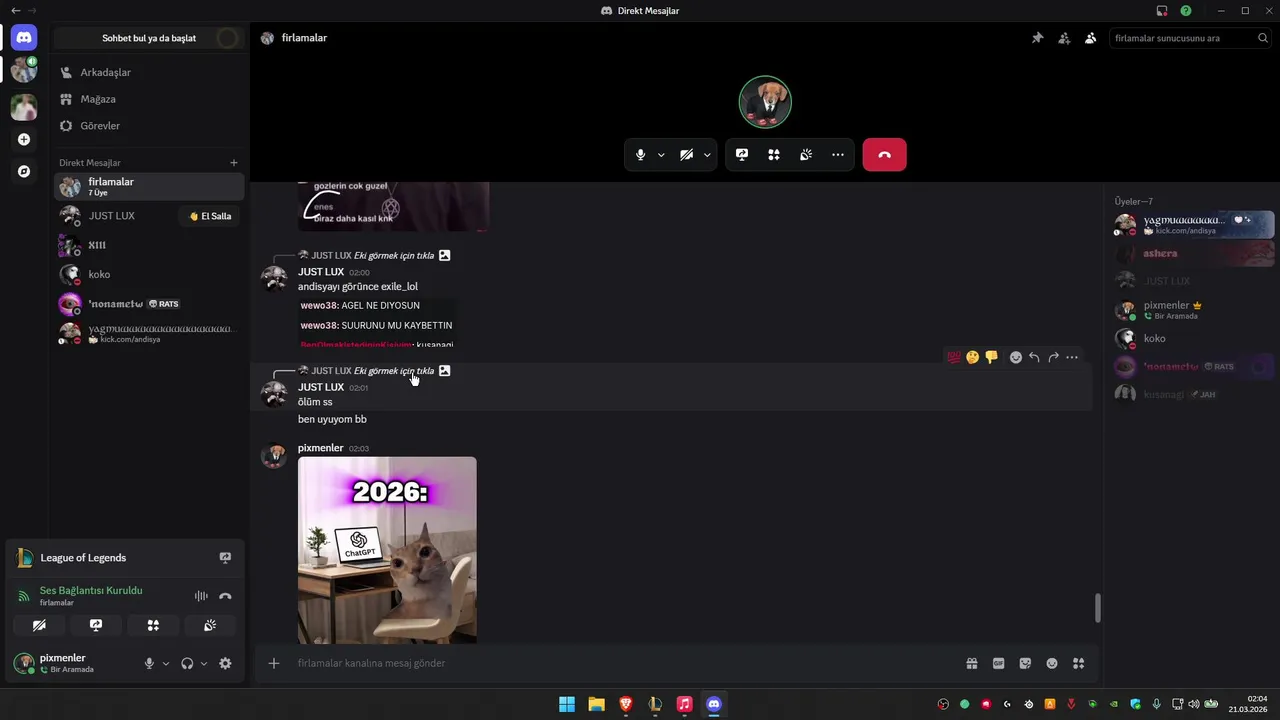The image size is (1280, 720).
Task: Select the firlamalar group conversation
Action: (x=148, y=186)
